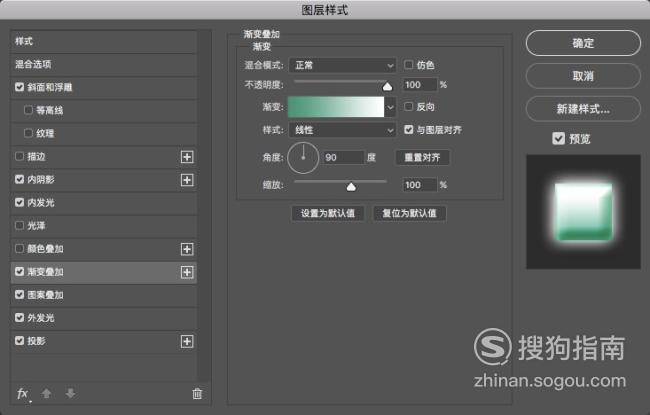Click the plus icon next to 投影
This screenshot has width=650, height=415.
(x=187, y=342)
